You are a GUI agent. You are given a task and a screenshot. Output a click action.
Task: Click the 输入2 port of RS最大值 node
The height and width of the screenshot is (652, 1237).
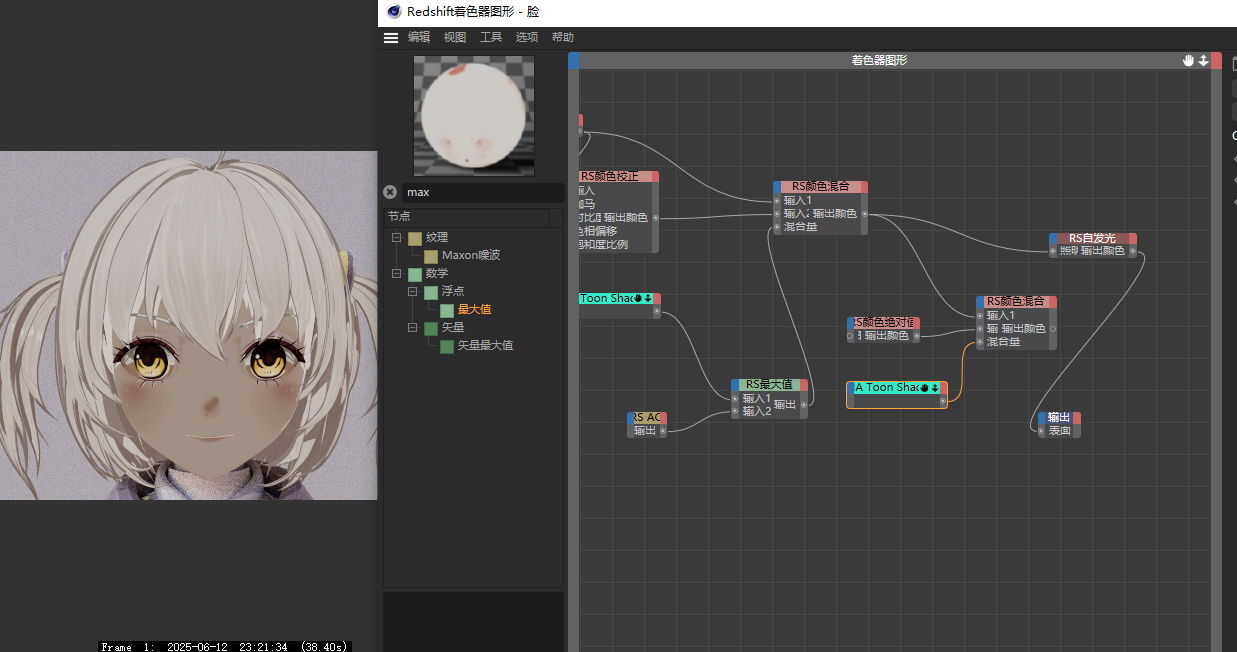[735, 411]
